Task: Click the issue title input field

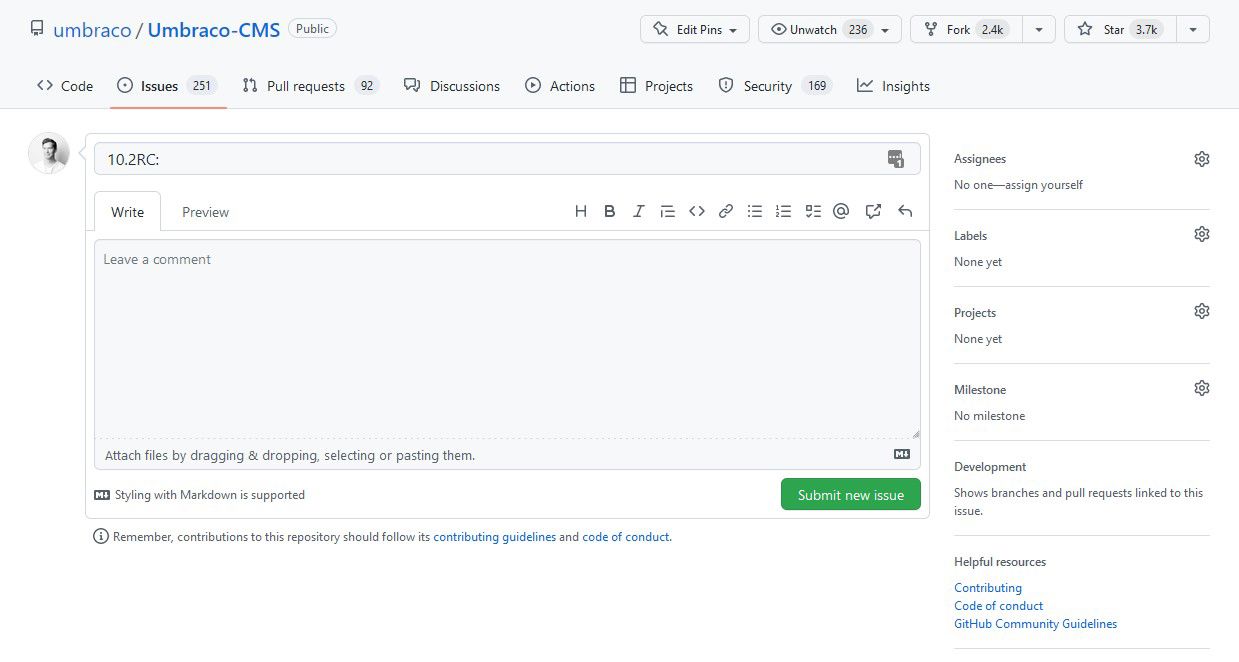Action: [x=507, y=158]
